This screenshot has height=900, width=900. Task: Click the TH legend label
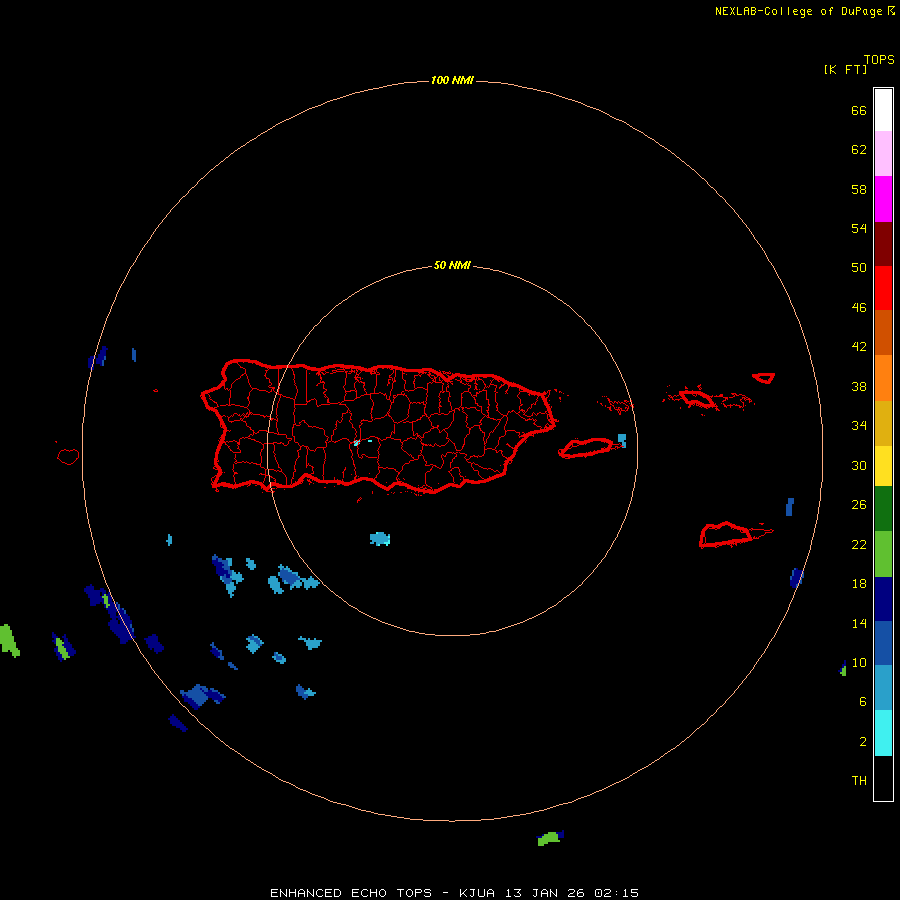point(859,781)
